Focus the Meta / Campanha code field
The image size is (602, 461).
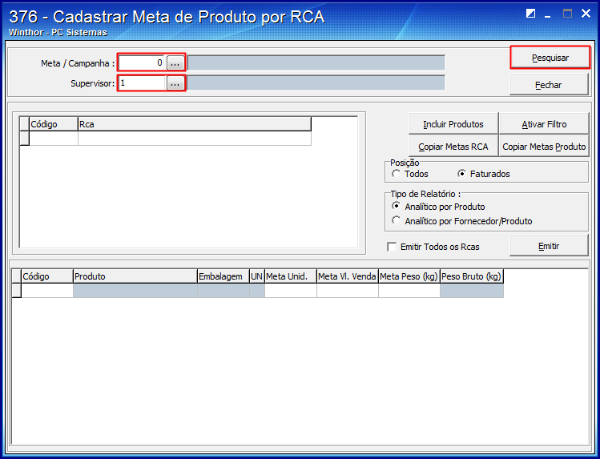click(142, 63)
